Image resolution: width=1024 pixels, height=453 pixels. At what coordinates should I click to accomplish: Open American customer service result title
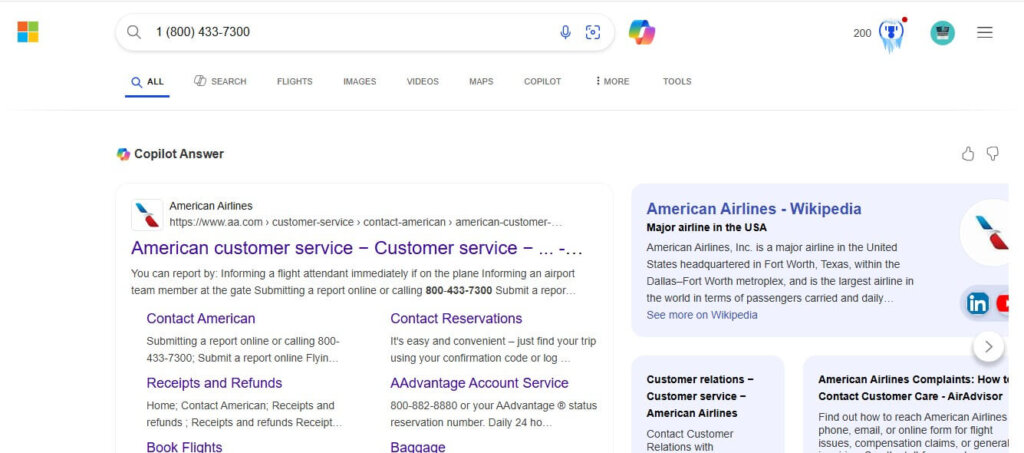tap(357, 248)
